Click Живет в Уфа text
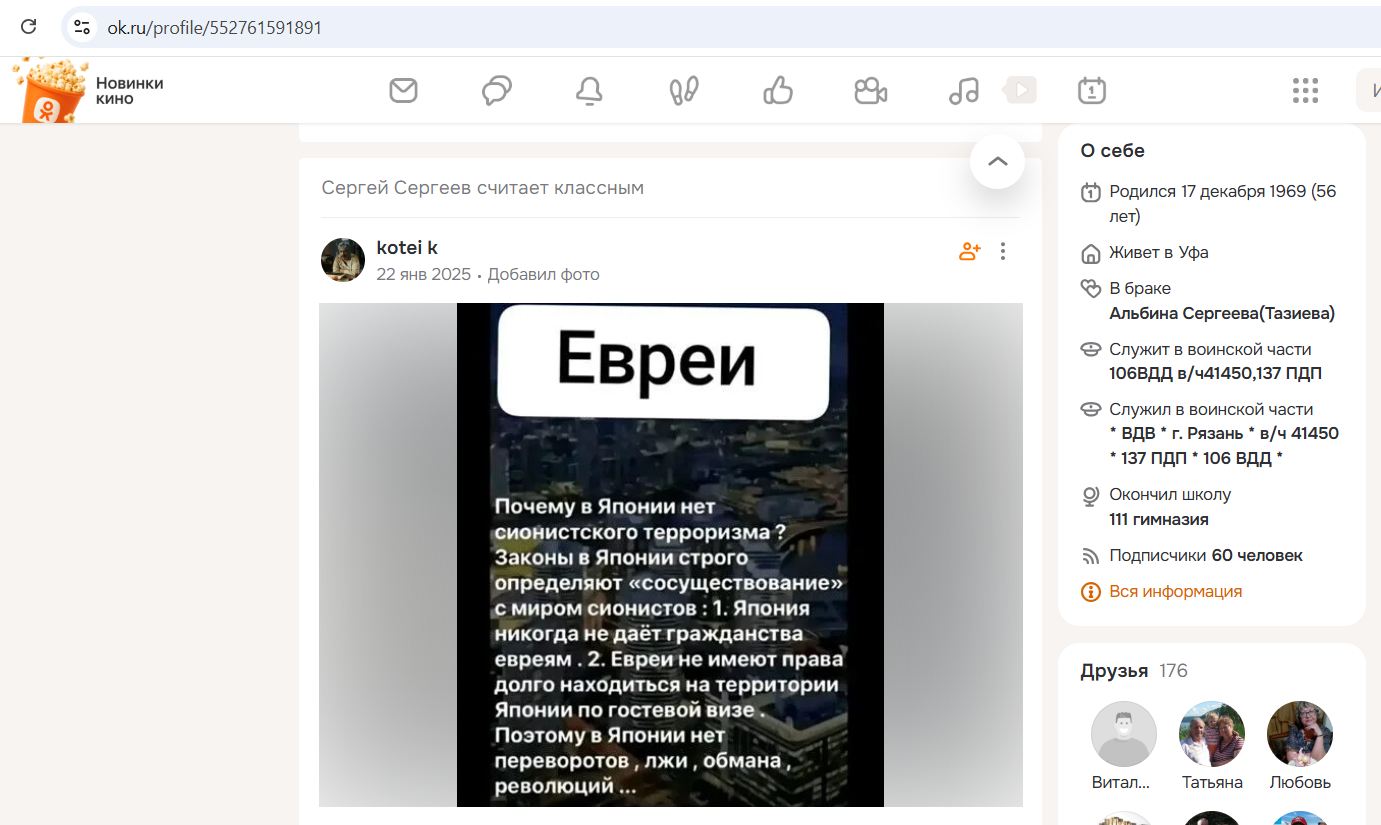 click(x=1159, y=252)
